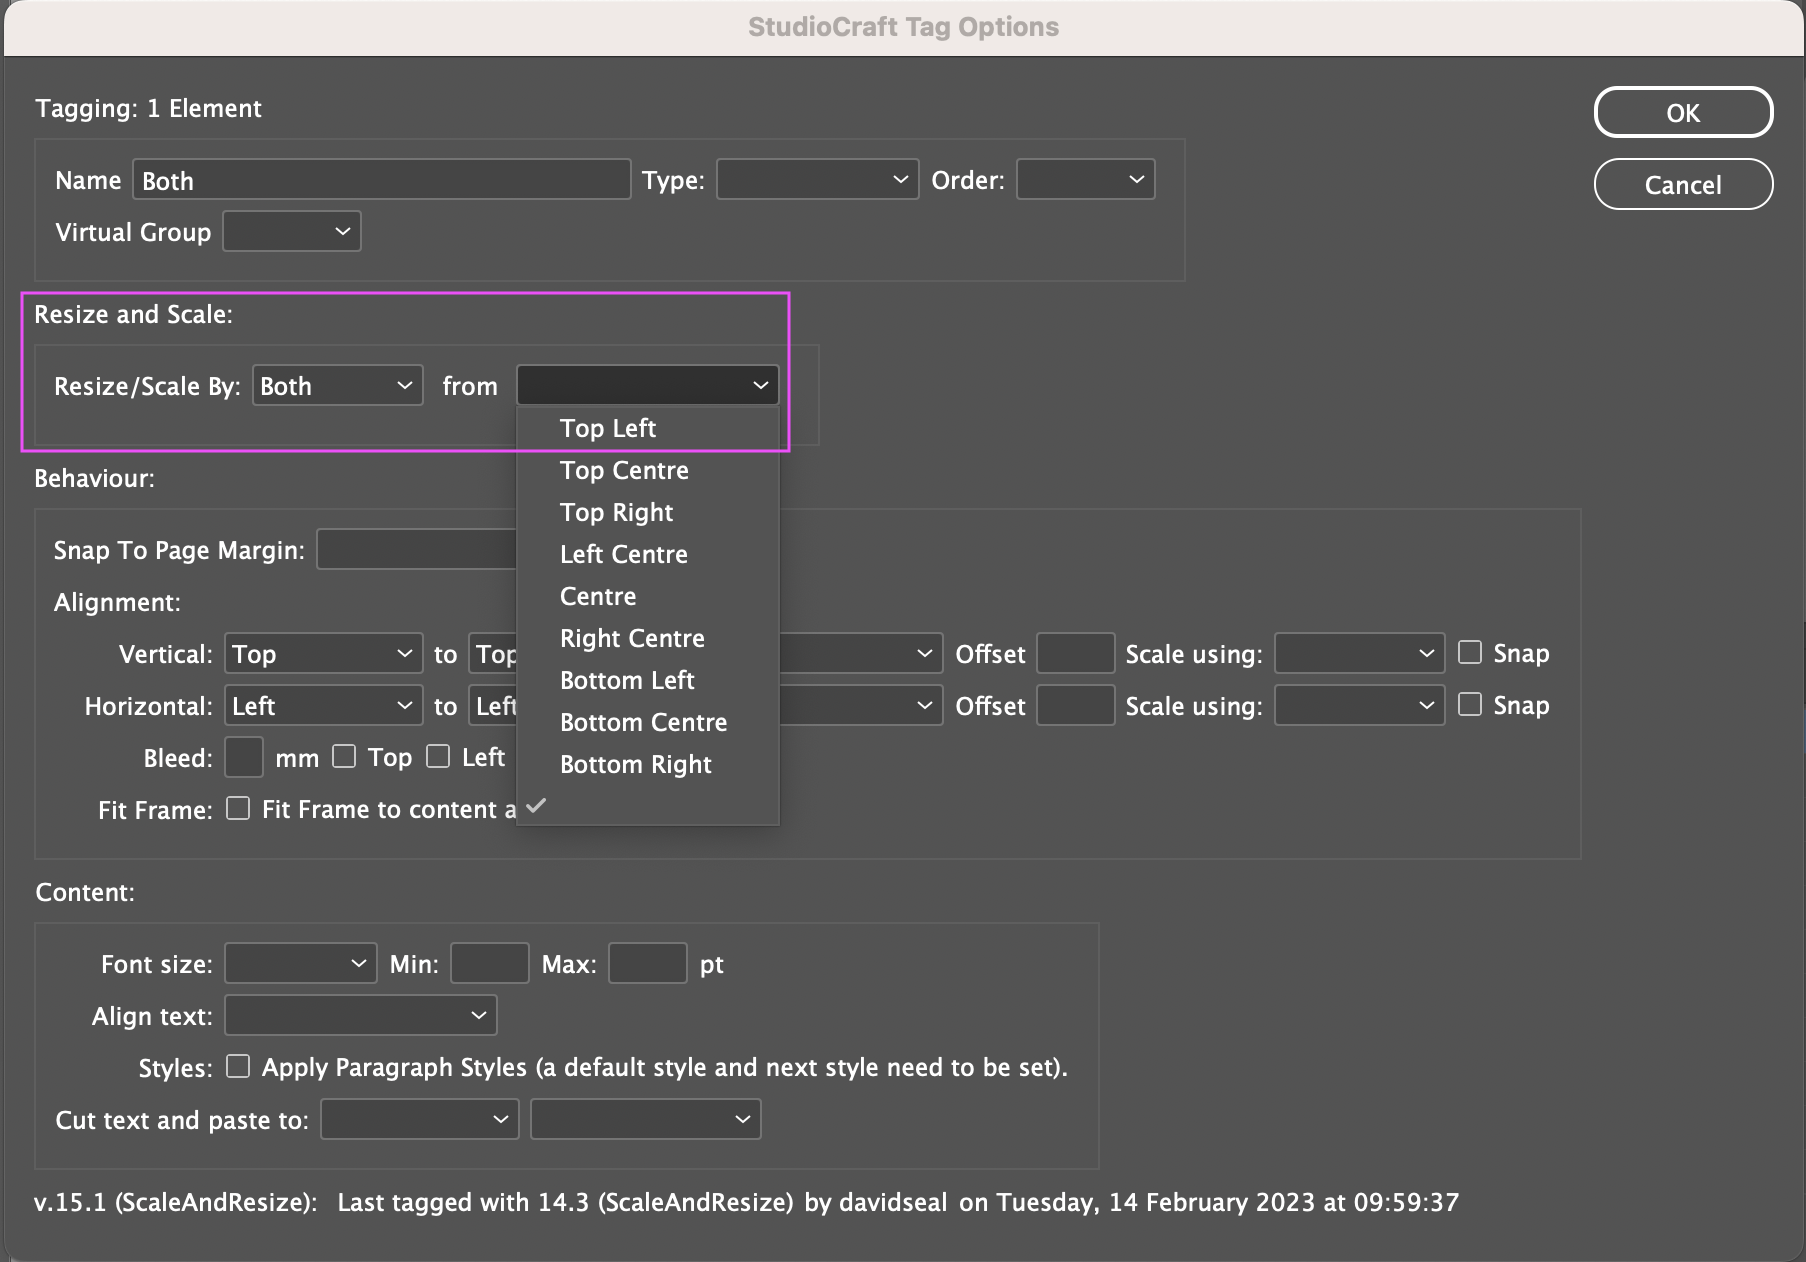Click the Vertical row Offset field
Screen dimensions: 1806x1262
[1075, 654]
